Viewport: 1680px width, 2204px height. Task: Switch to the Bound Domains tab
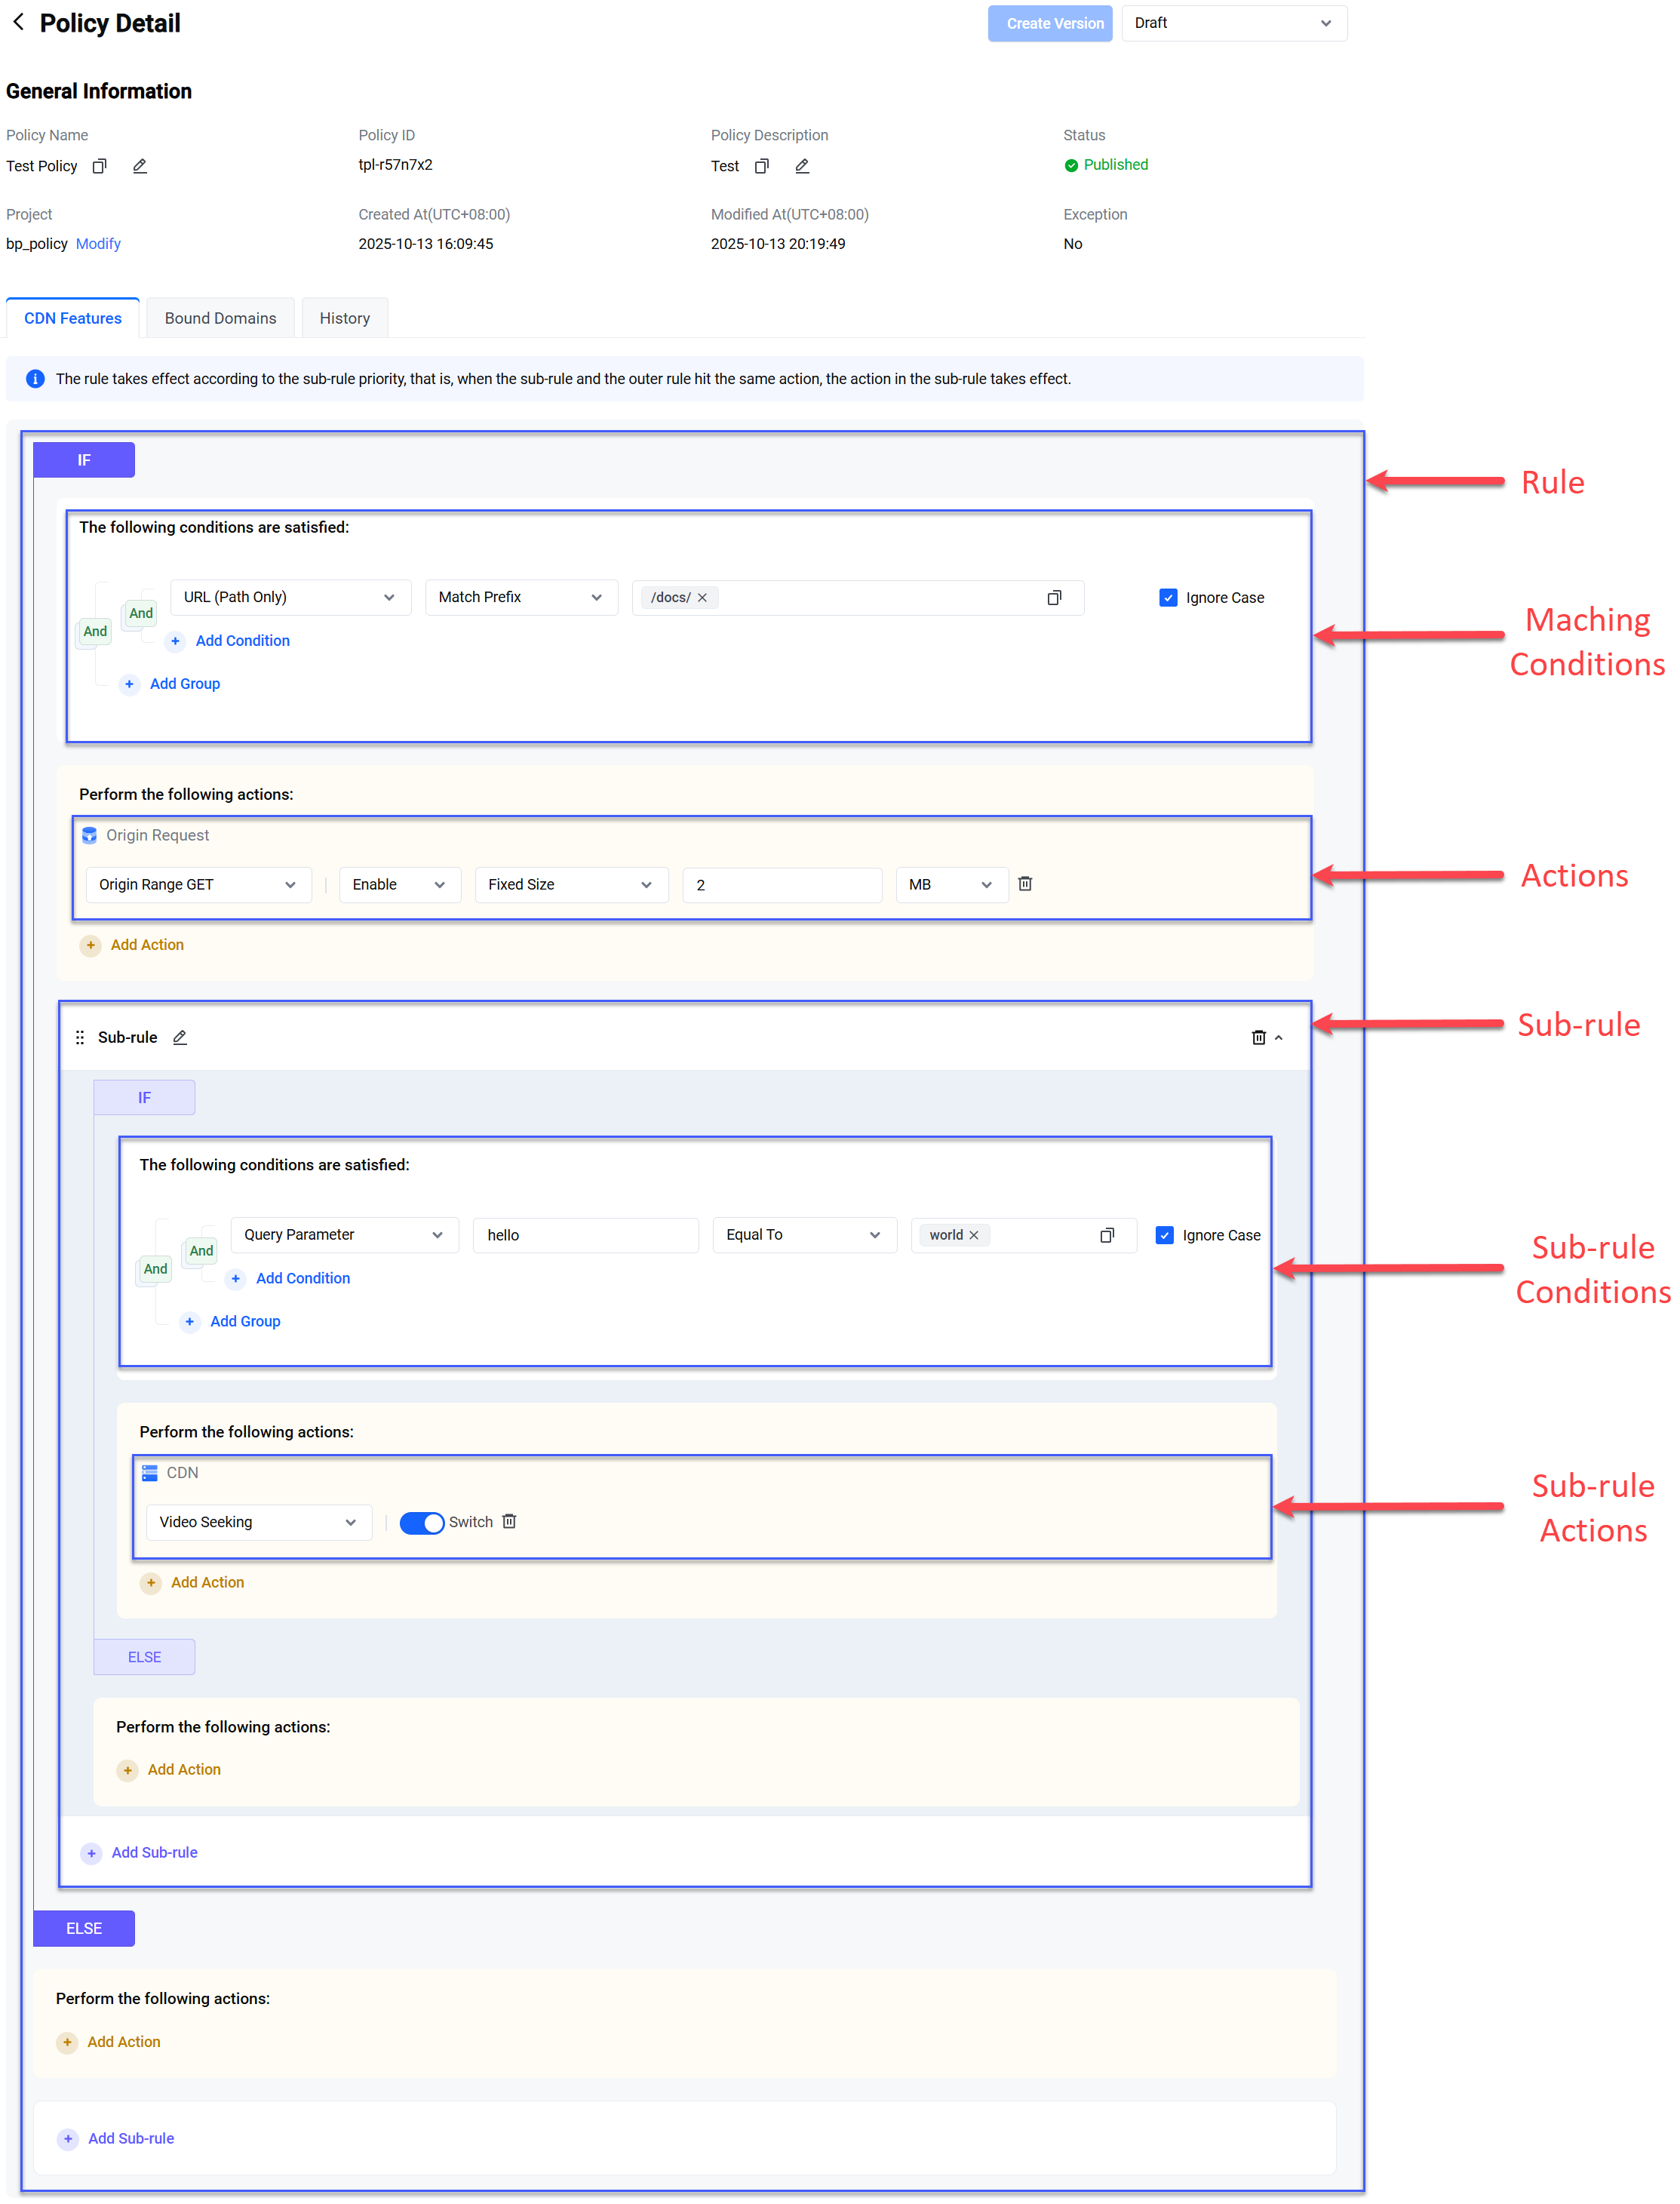(x=220, y=318)
